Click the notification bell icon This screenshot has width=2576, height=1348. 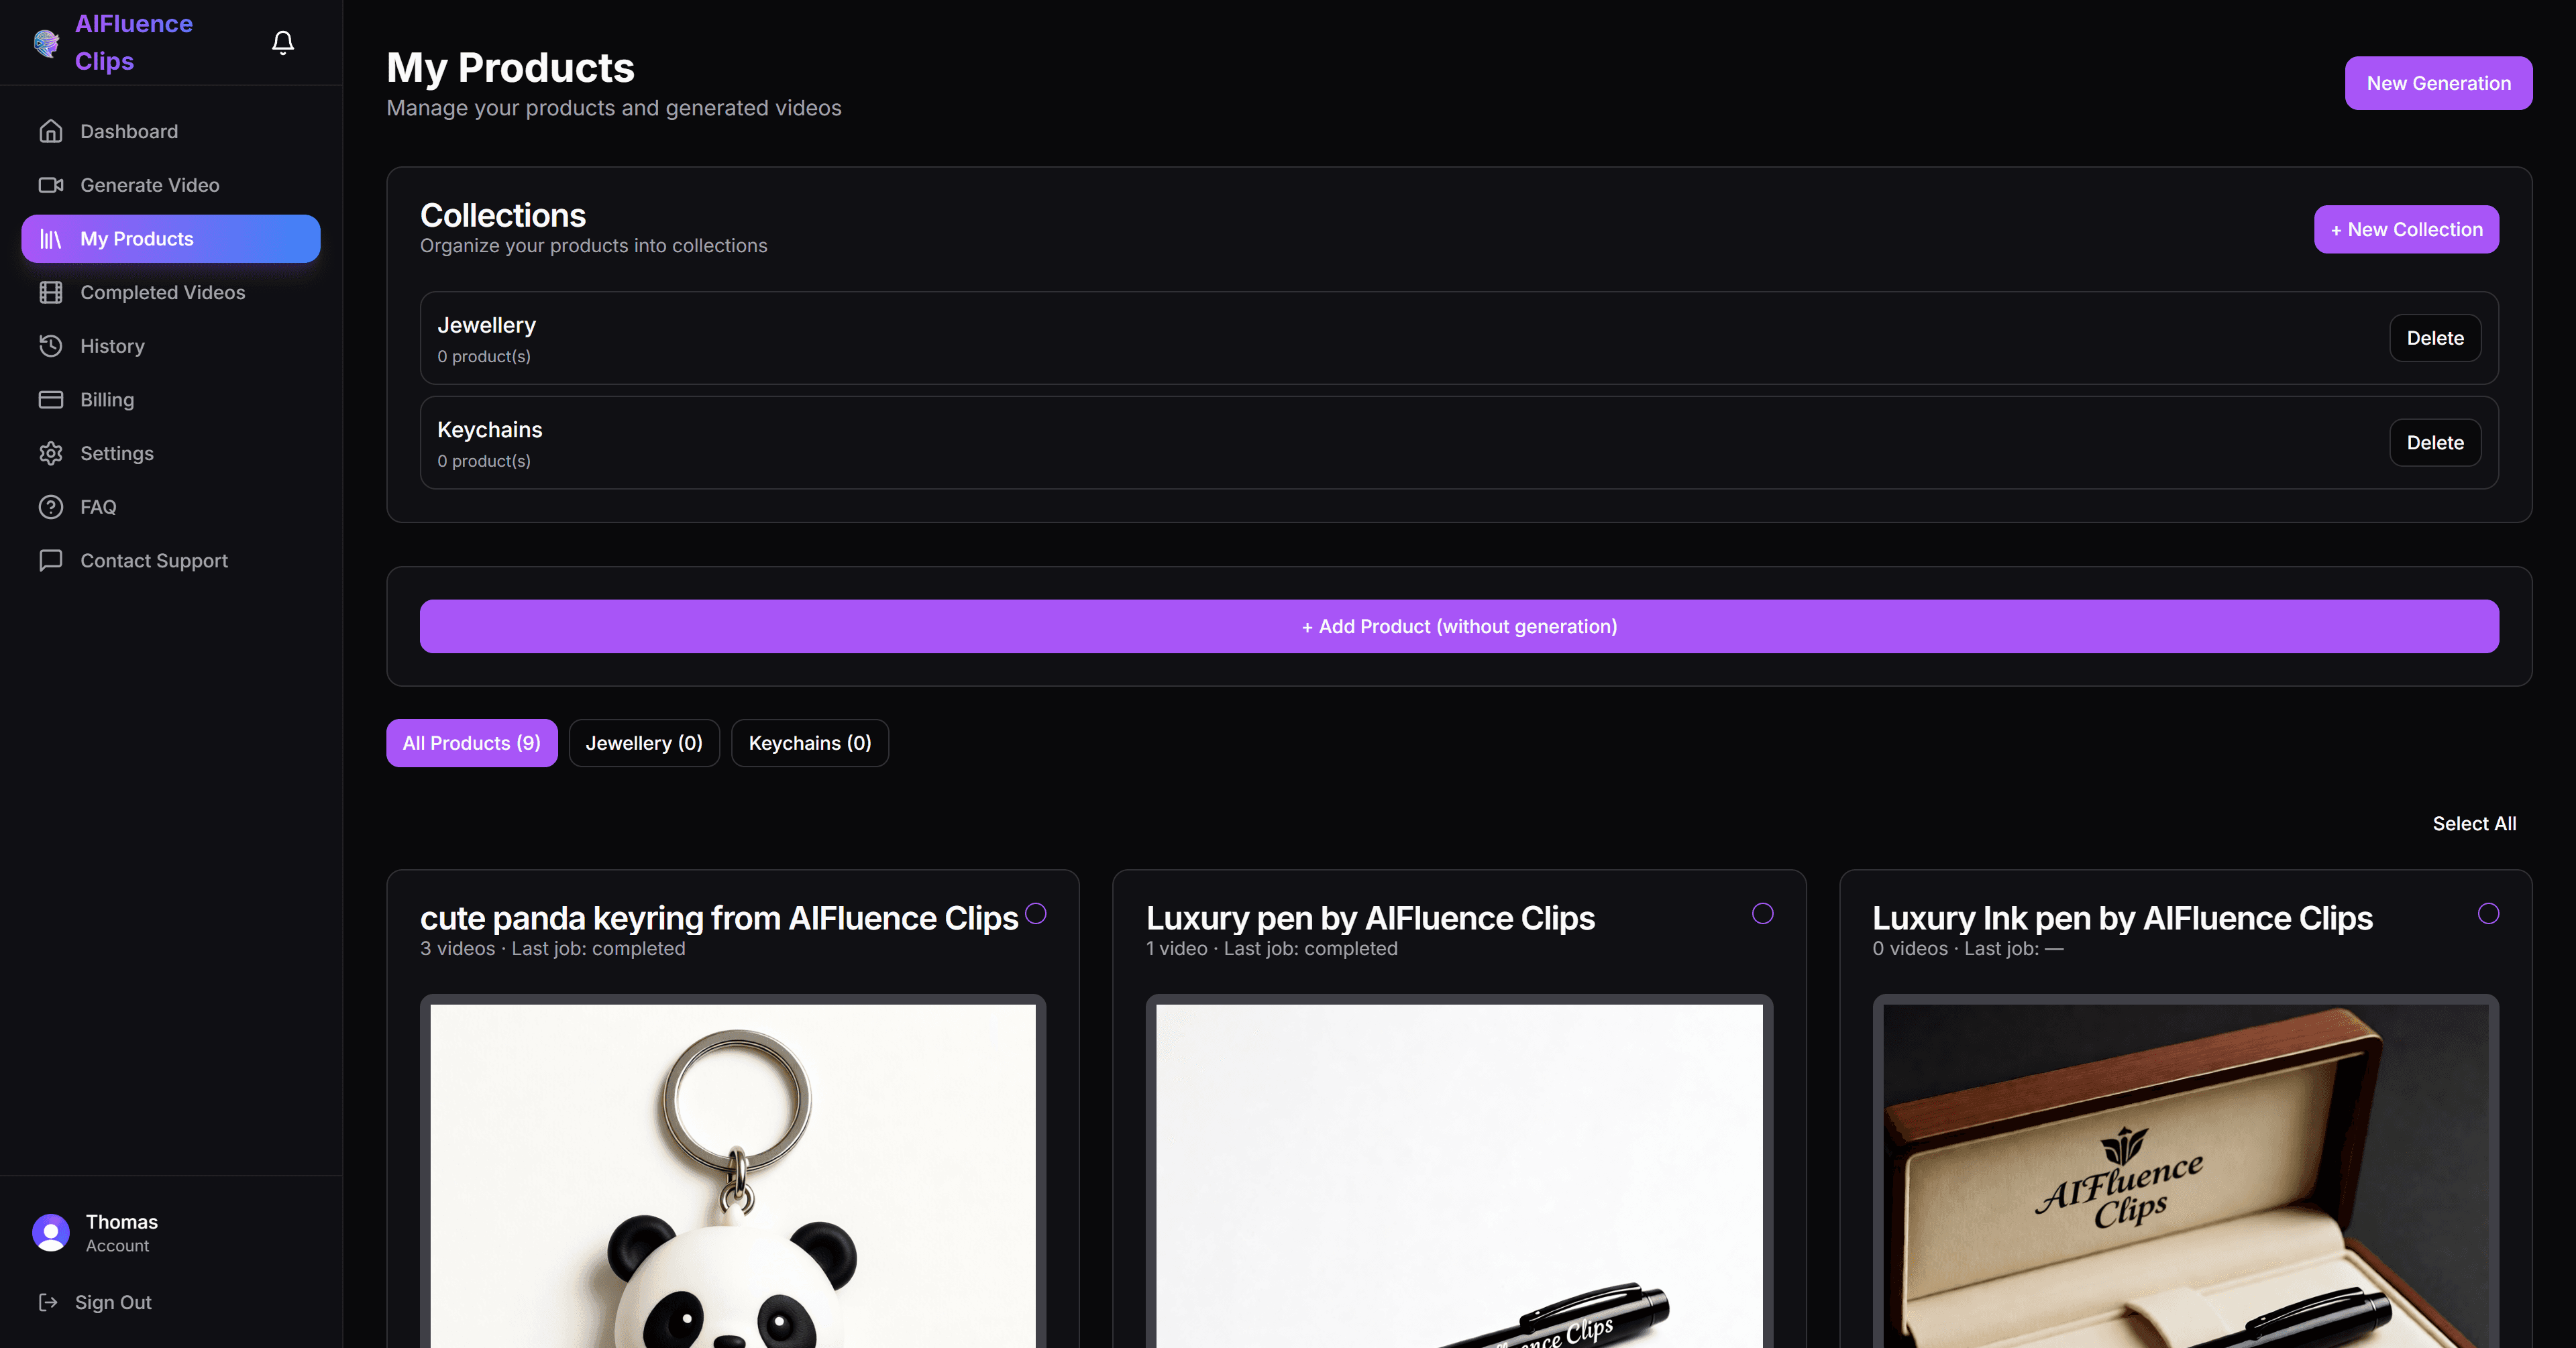[x=283, y=42]
